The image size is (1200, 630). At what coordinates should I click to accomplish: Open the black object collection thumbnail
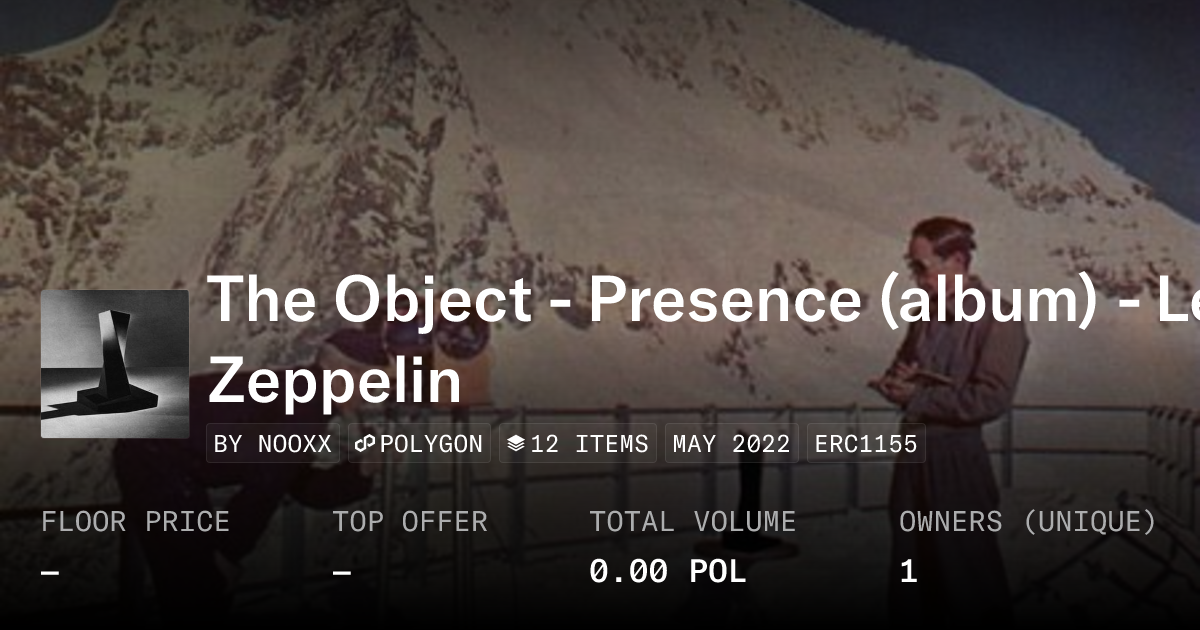[115, 364]
